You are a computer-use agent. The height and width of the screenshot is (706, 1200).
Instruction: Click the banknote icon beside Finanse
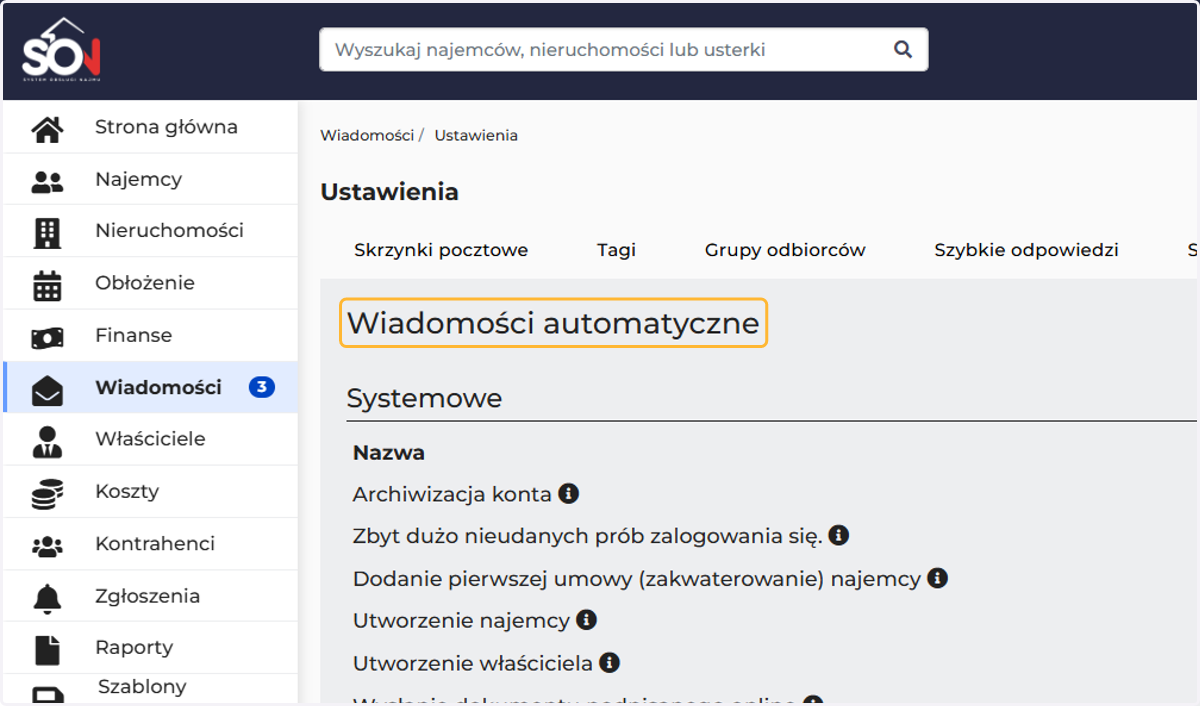pyautogui.click(x=47, y=337)
